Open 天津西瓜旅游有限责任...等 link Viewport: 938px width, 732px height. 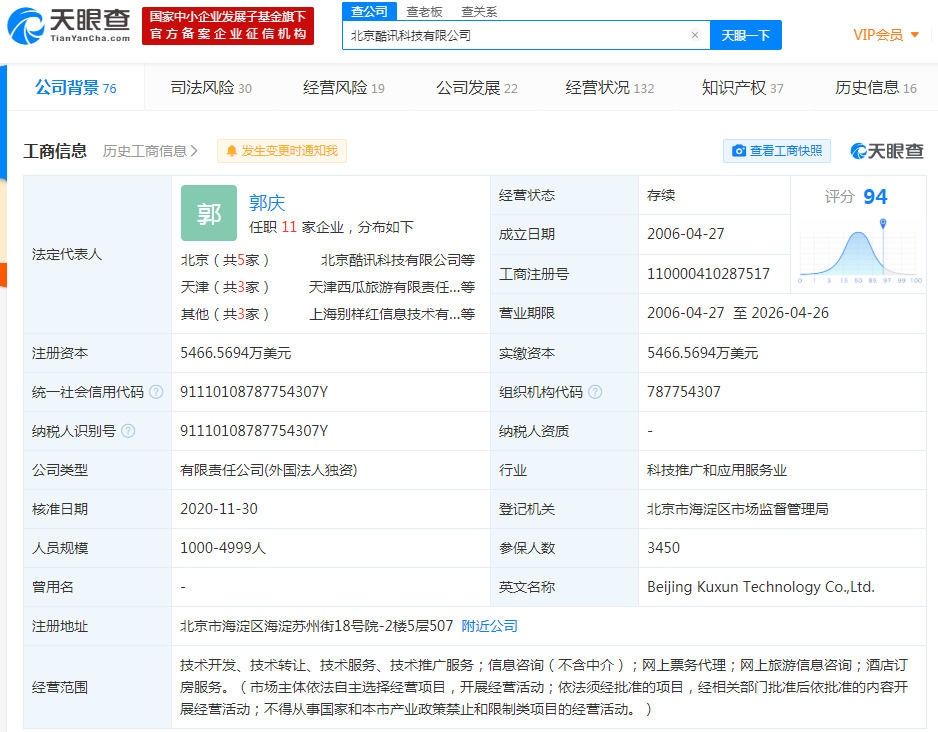(392, 287)
